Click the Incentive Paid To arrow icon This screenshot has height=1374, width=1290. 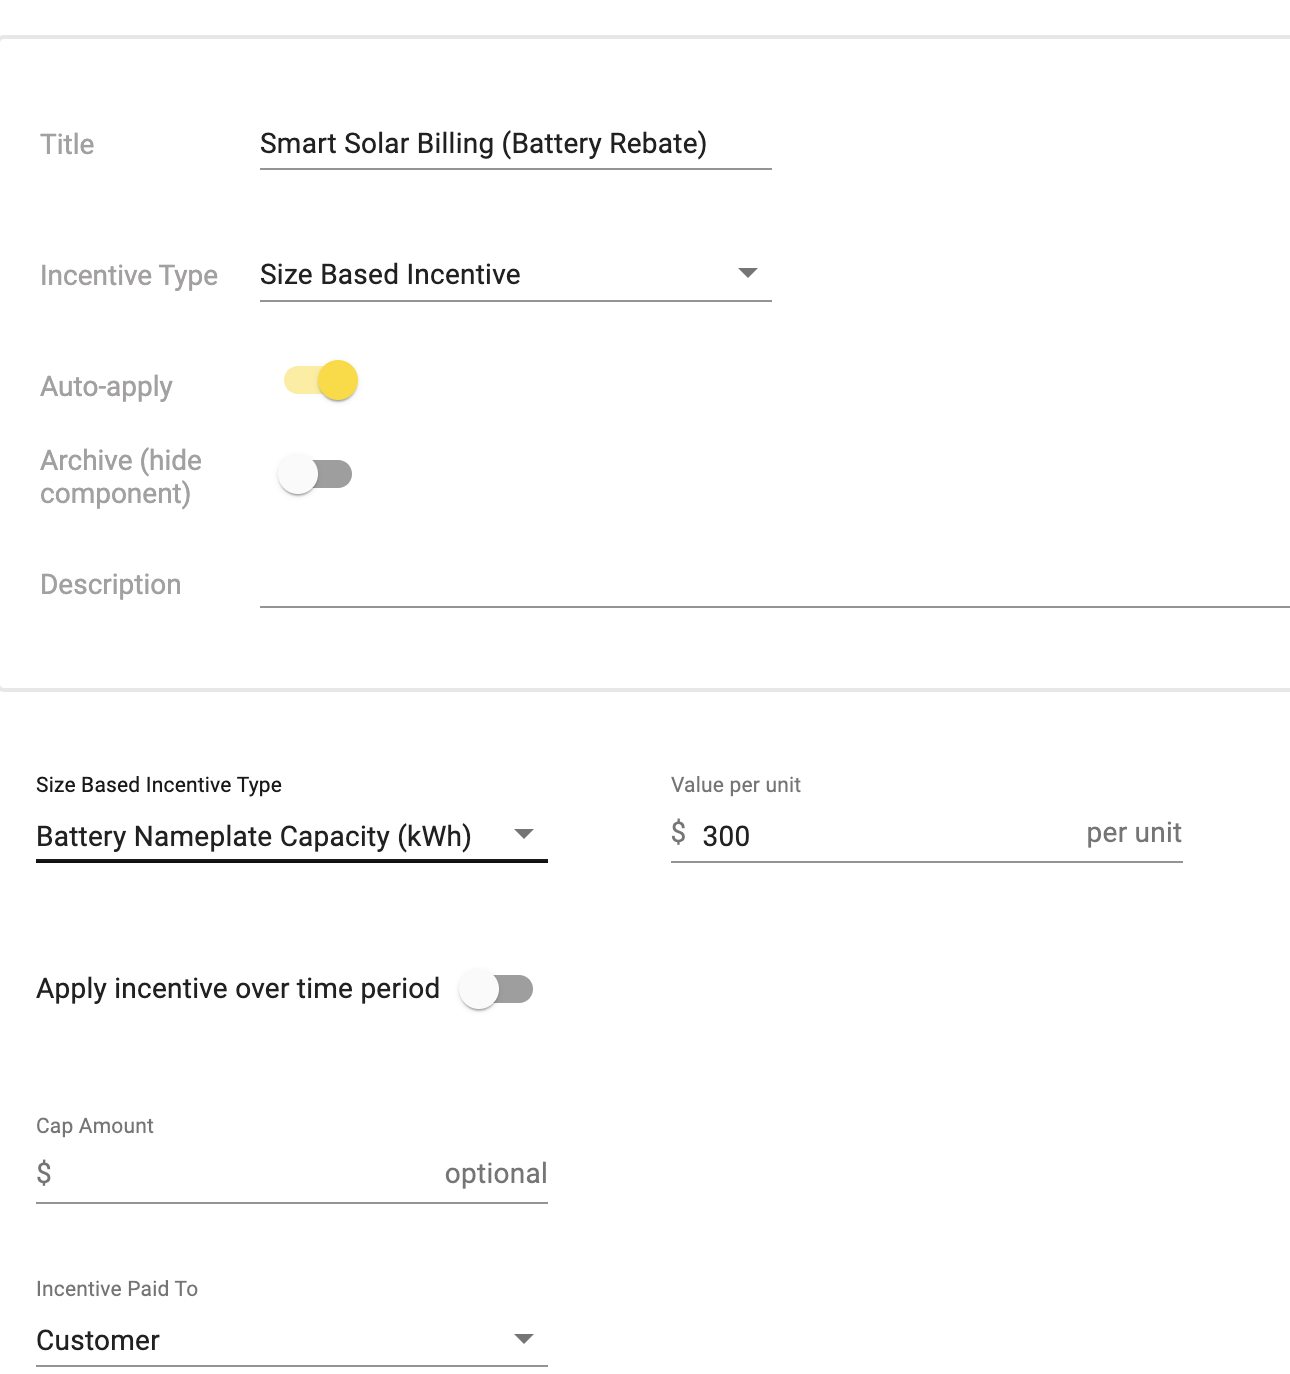(523, 1338)
